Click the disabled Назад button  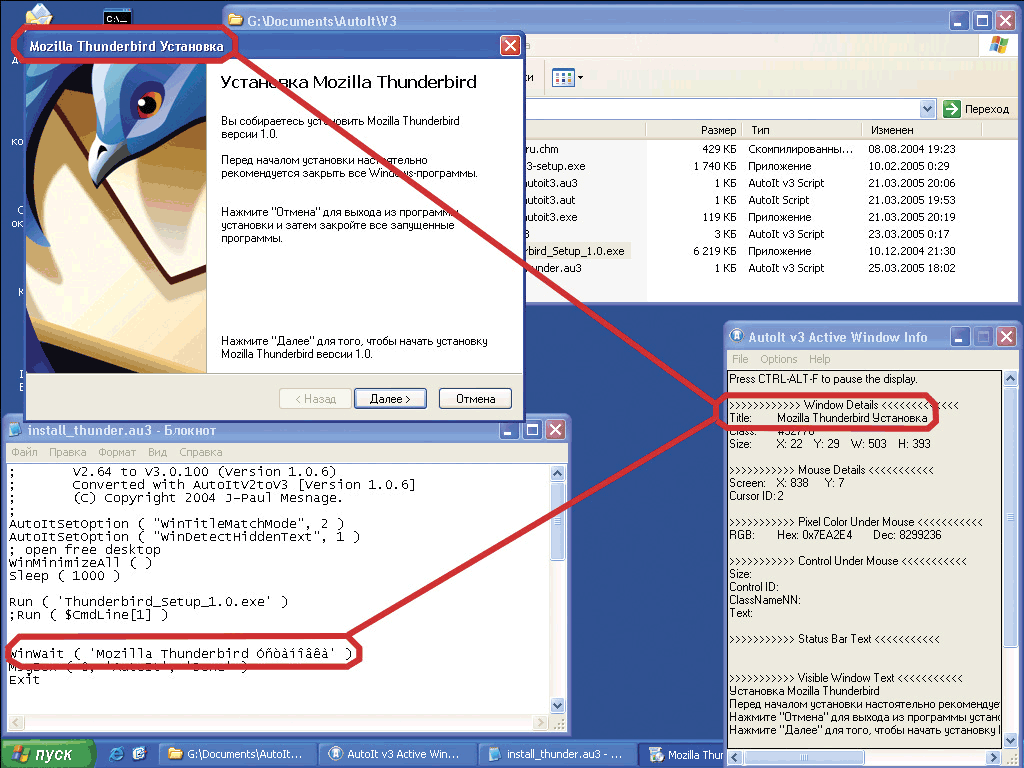click(x=315, y=398)
